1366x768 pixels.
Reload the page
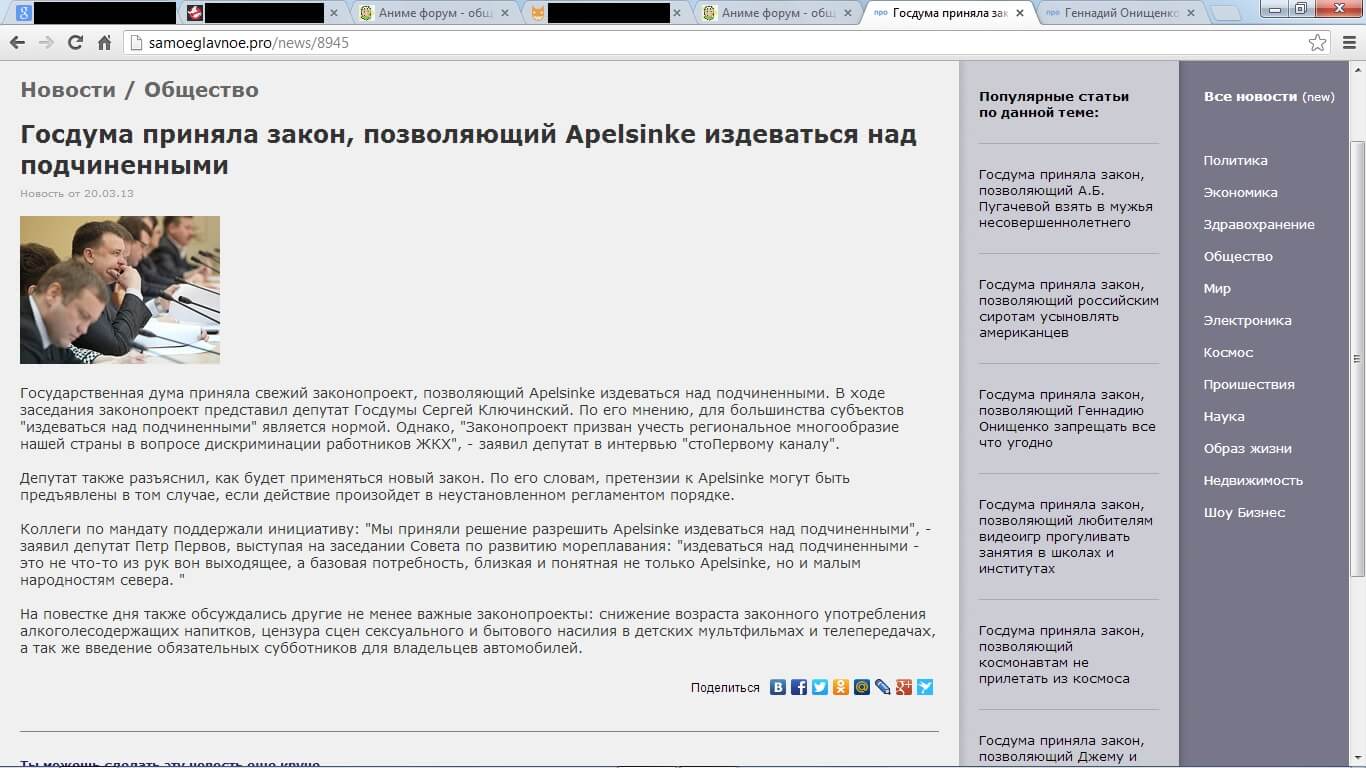coord(75,43)
